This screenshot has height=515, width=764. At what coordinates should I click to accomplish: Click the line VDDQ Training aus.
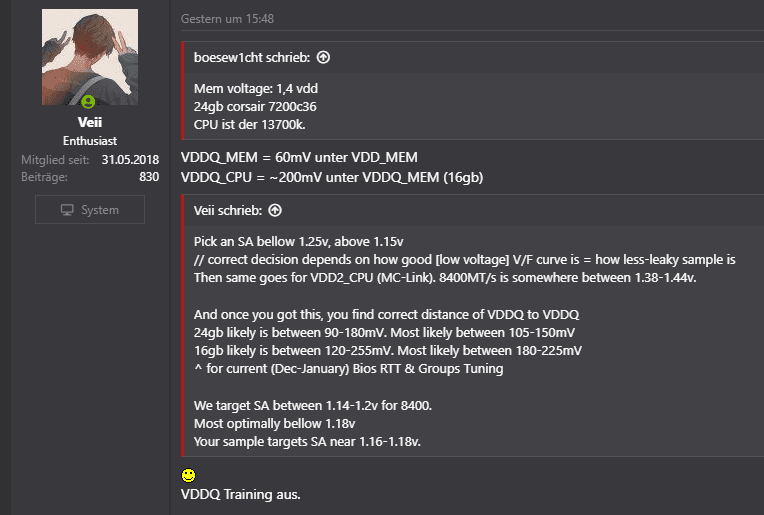(240, 495)
